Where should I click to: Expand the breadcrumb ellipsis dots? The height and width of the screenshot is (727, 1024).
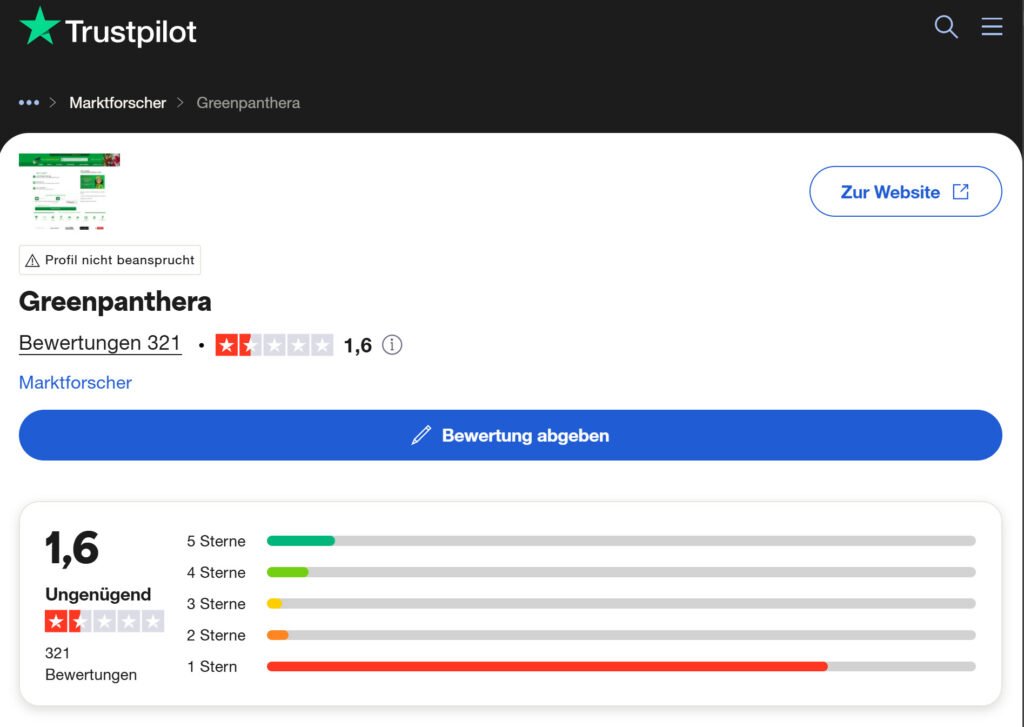tap(29, 103)
